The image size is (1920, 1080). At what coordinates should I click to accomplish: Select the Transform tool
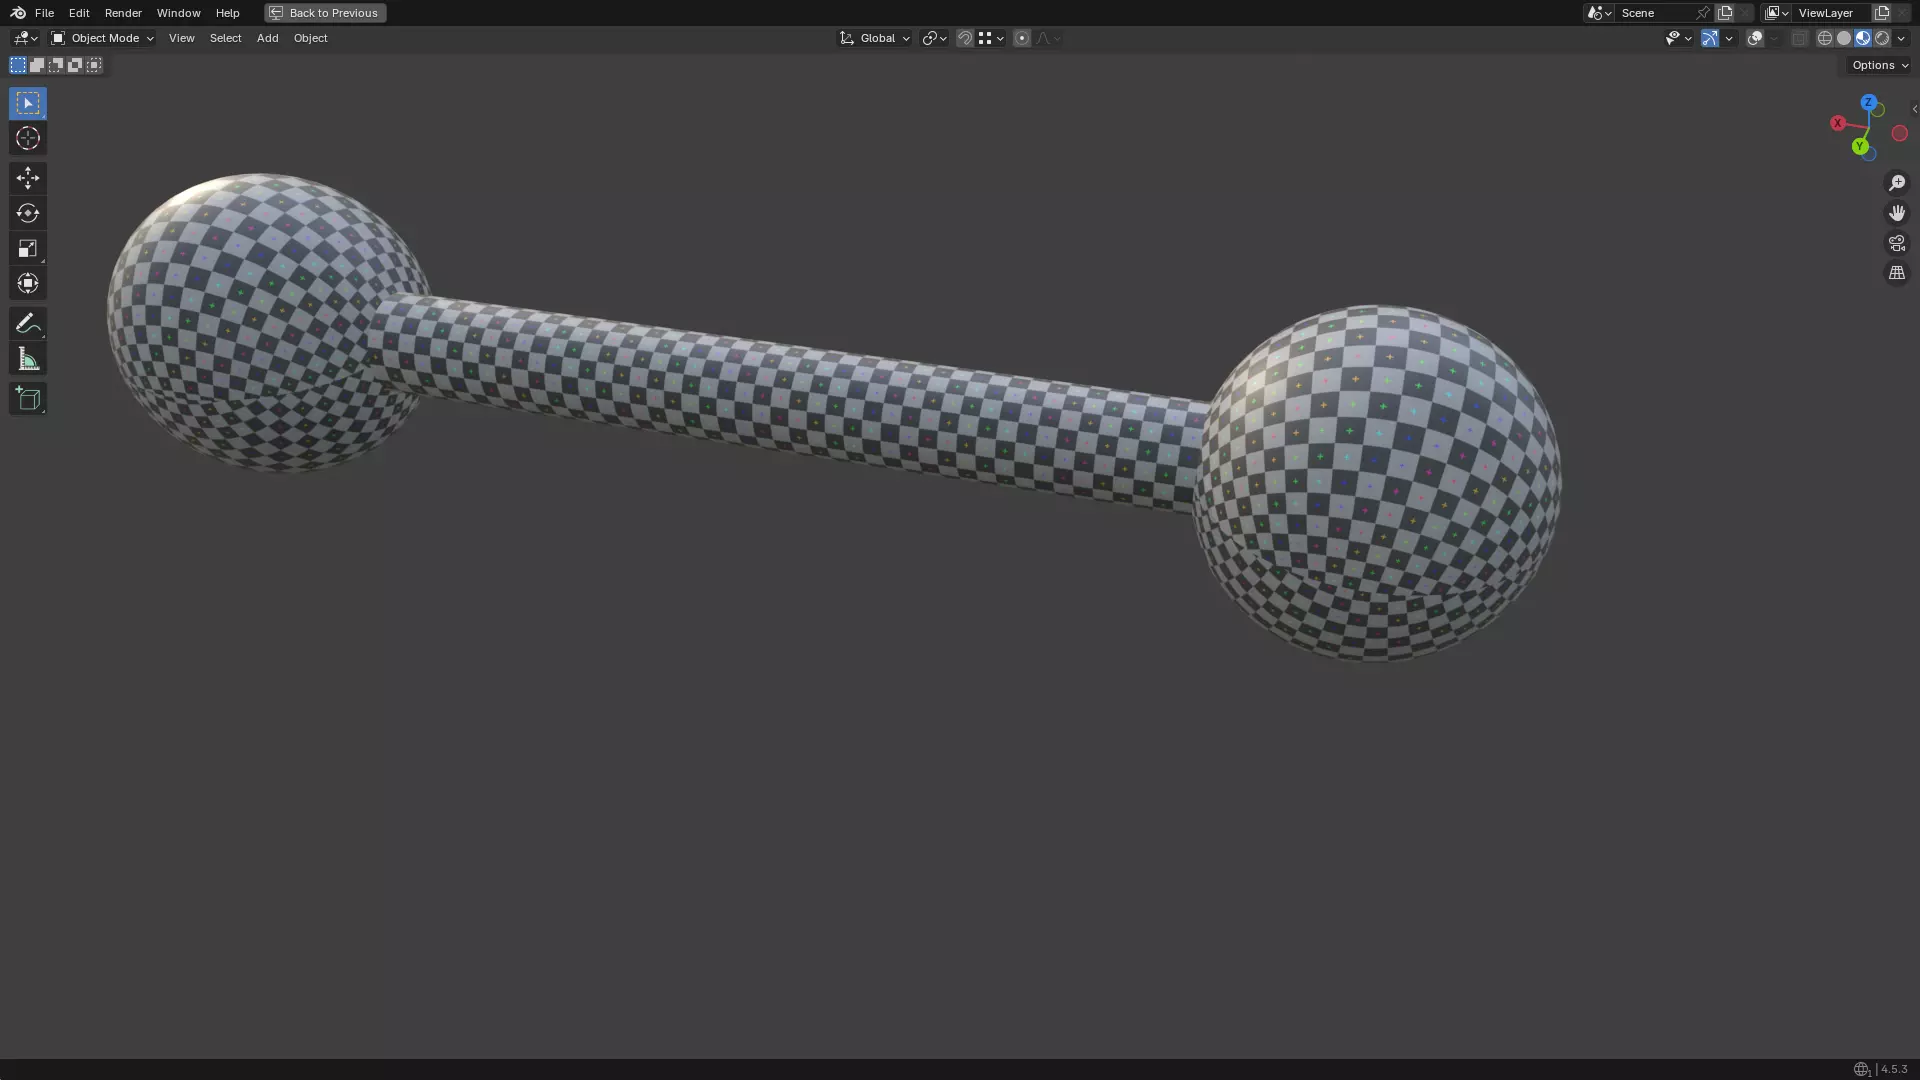pos(28,283)
